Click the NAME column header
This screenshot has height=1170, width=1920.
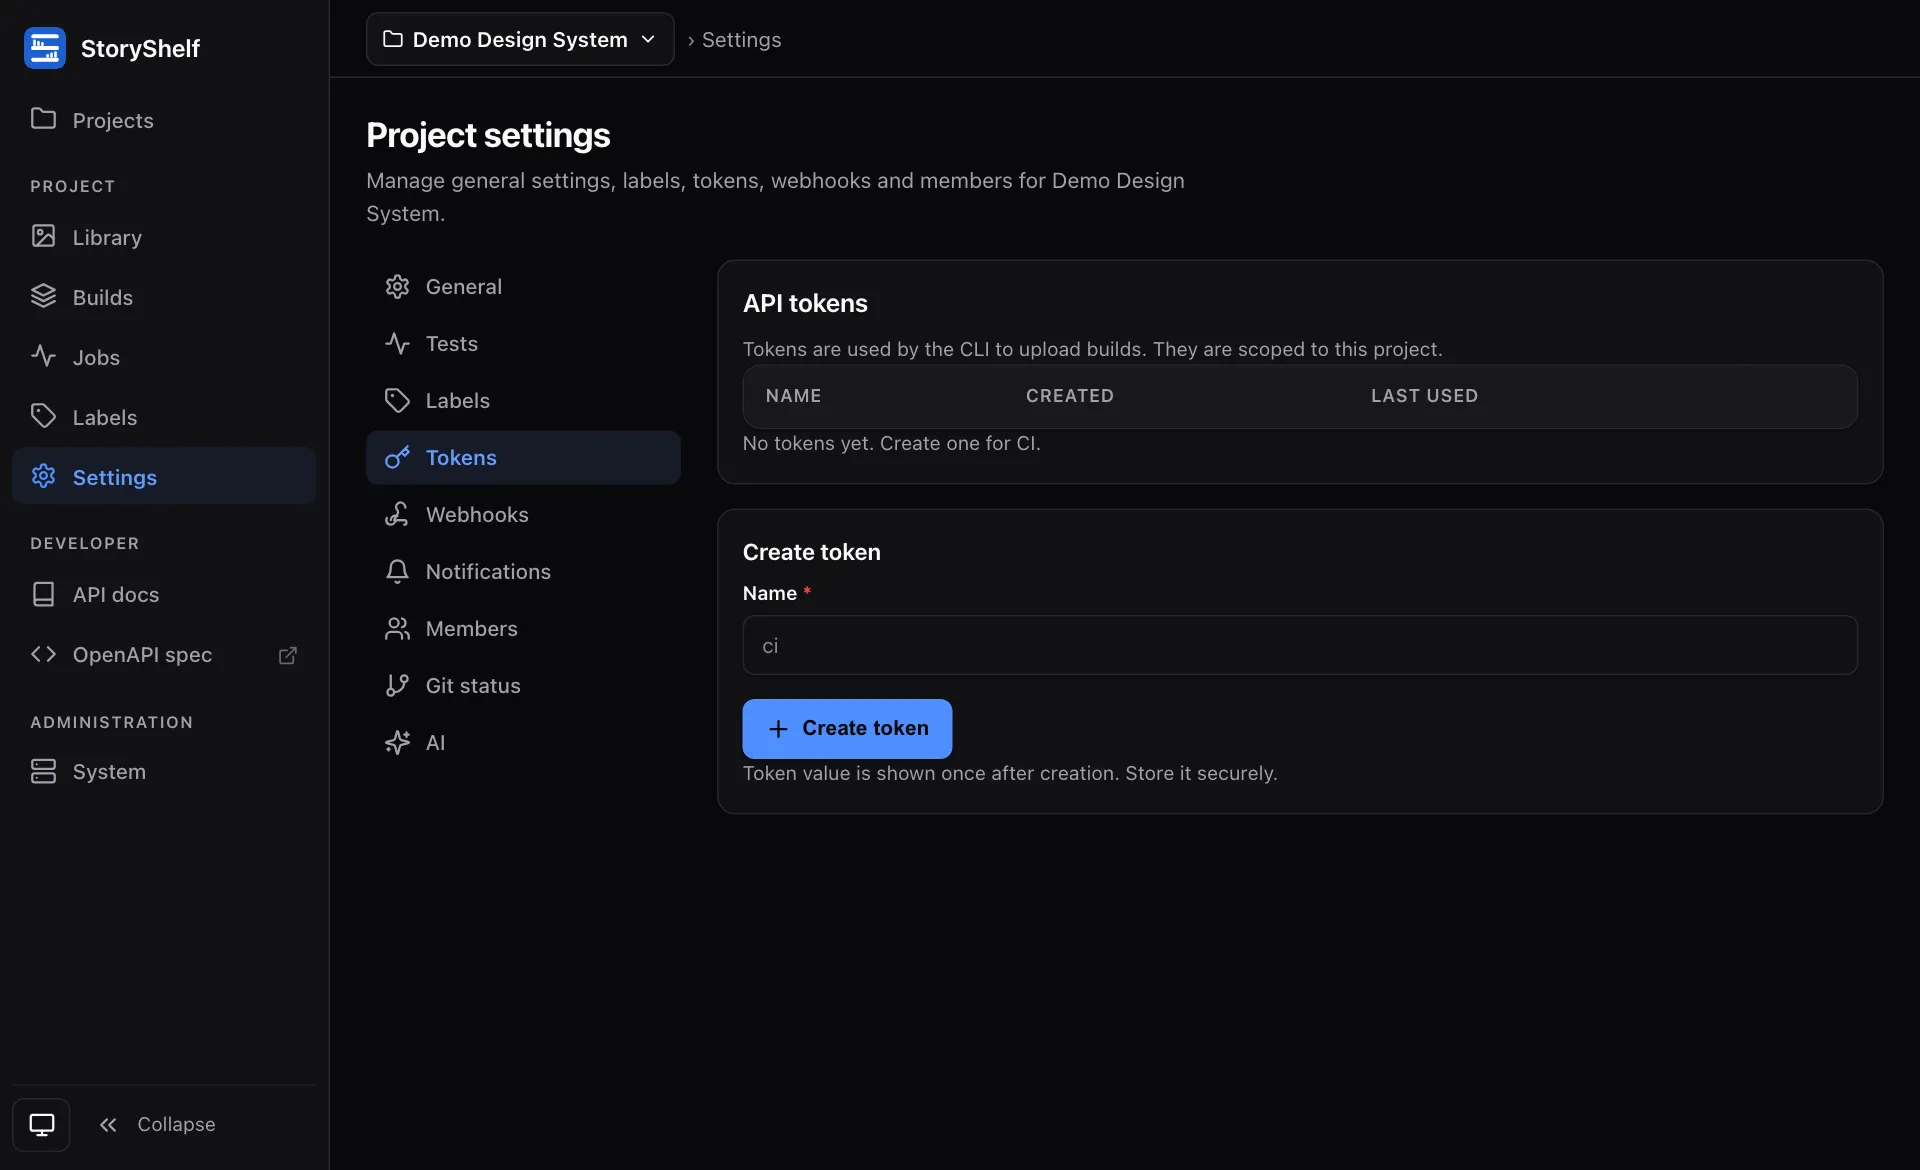coord(793,396)
